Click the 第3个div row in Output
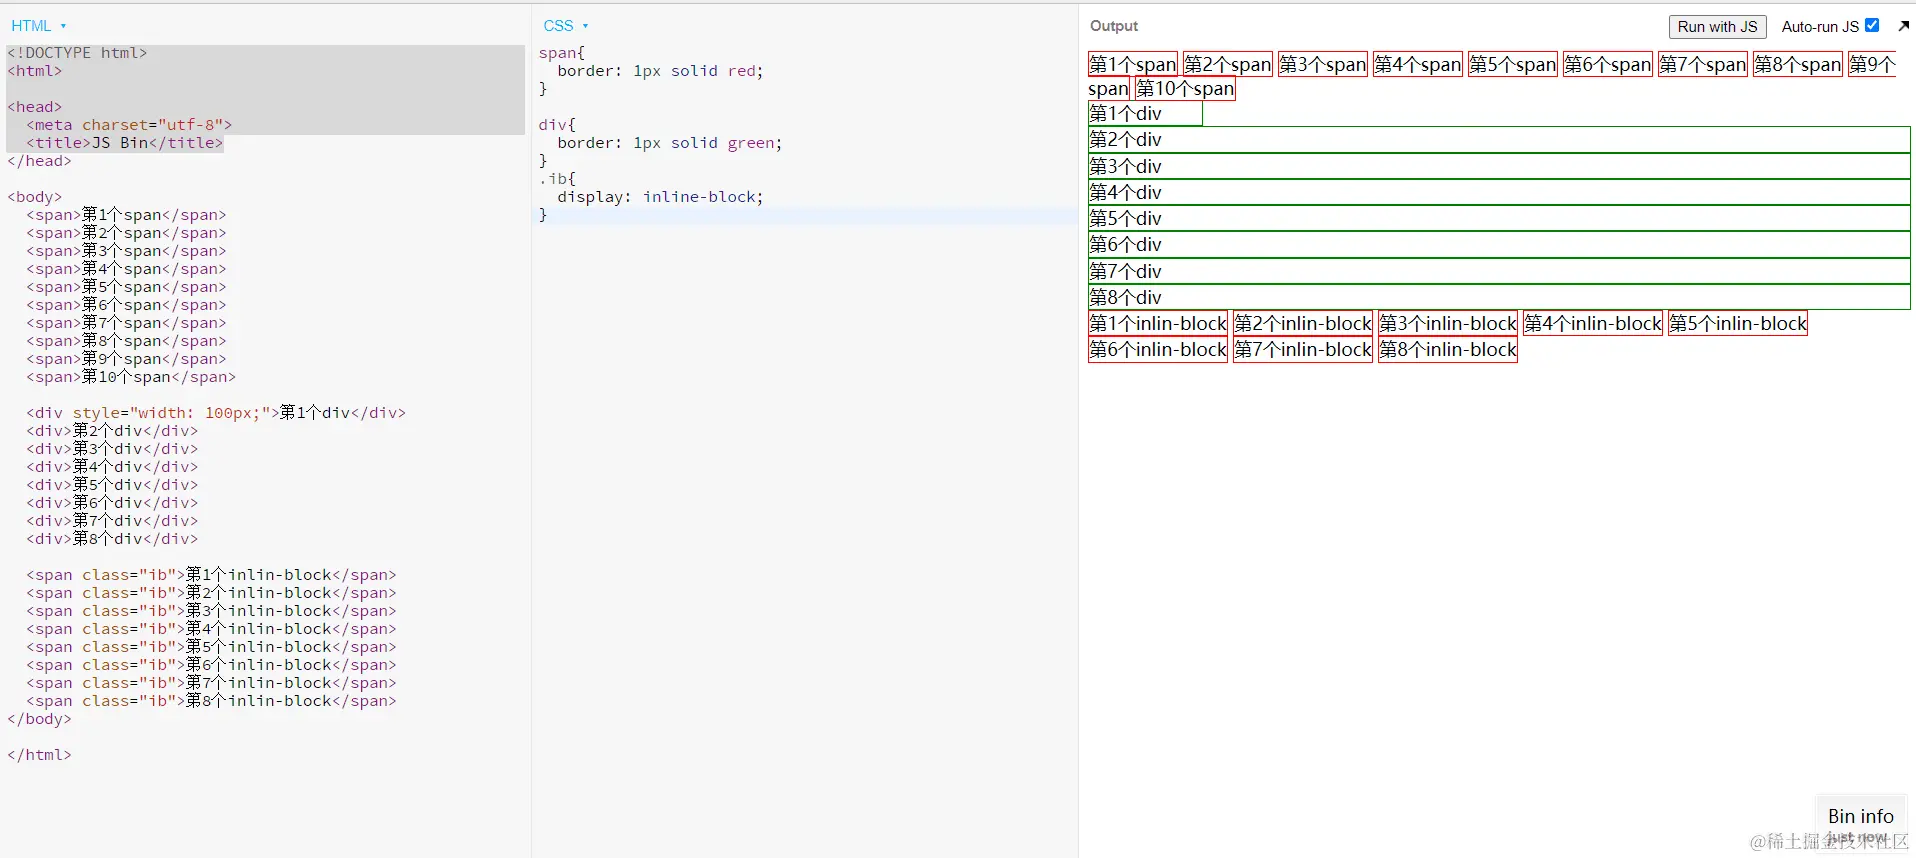Image resolution: width=1916 pixels, height=858 pixels. point(1499,166)
